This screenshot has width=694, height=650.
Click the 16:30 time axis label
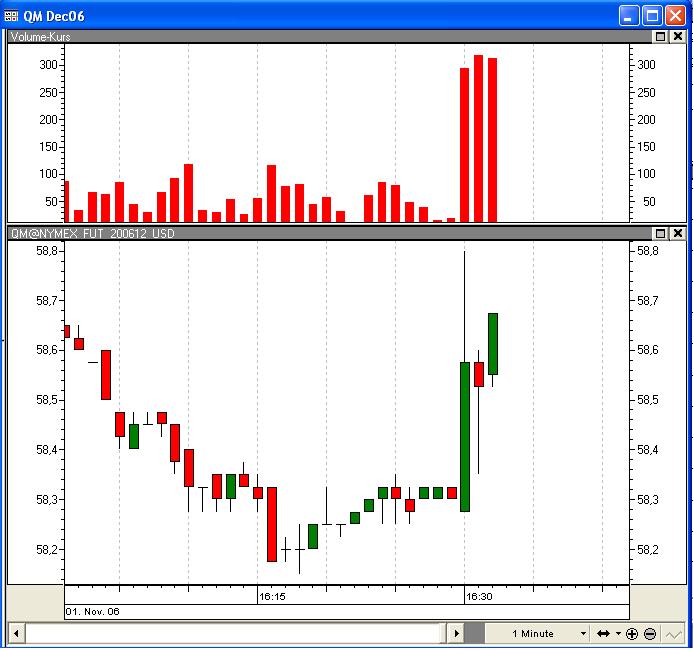click(x=479, y=596)
